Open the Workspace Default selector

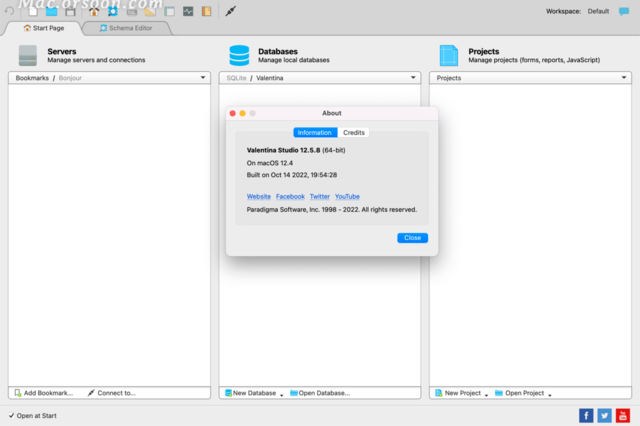pos(598,11)
